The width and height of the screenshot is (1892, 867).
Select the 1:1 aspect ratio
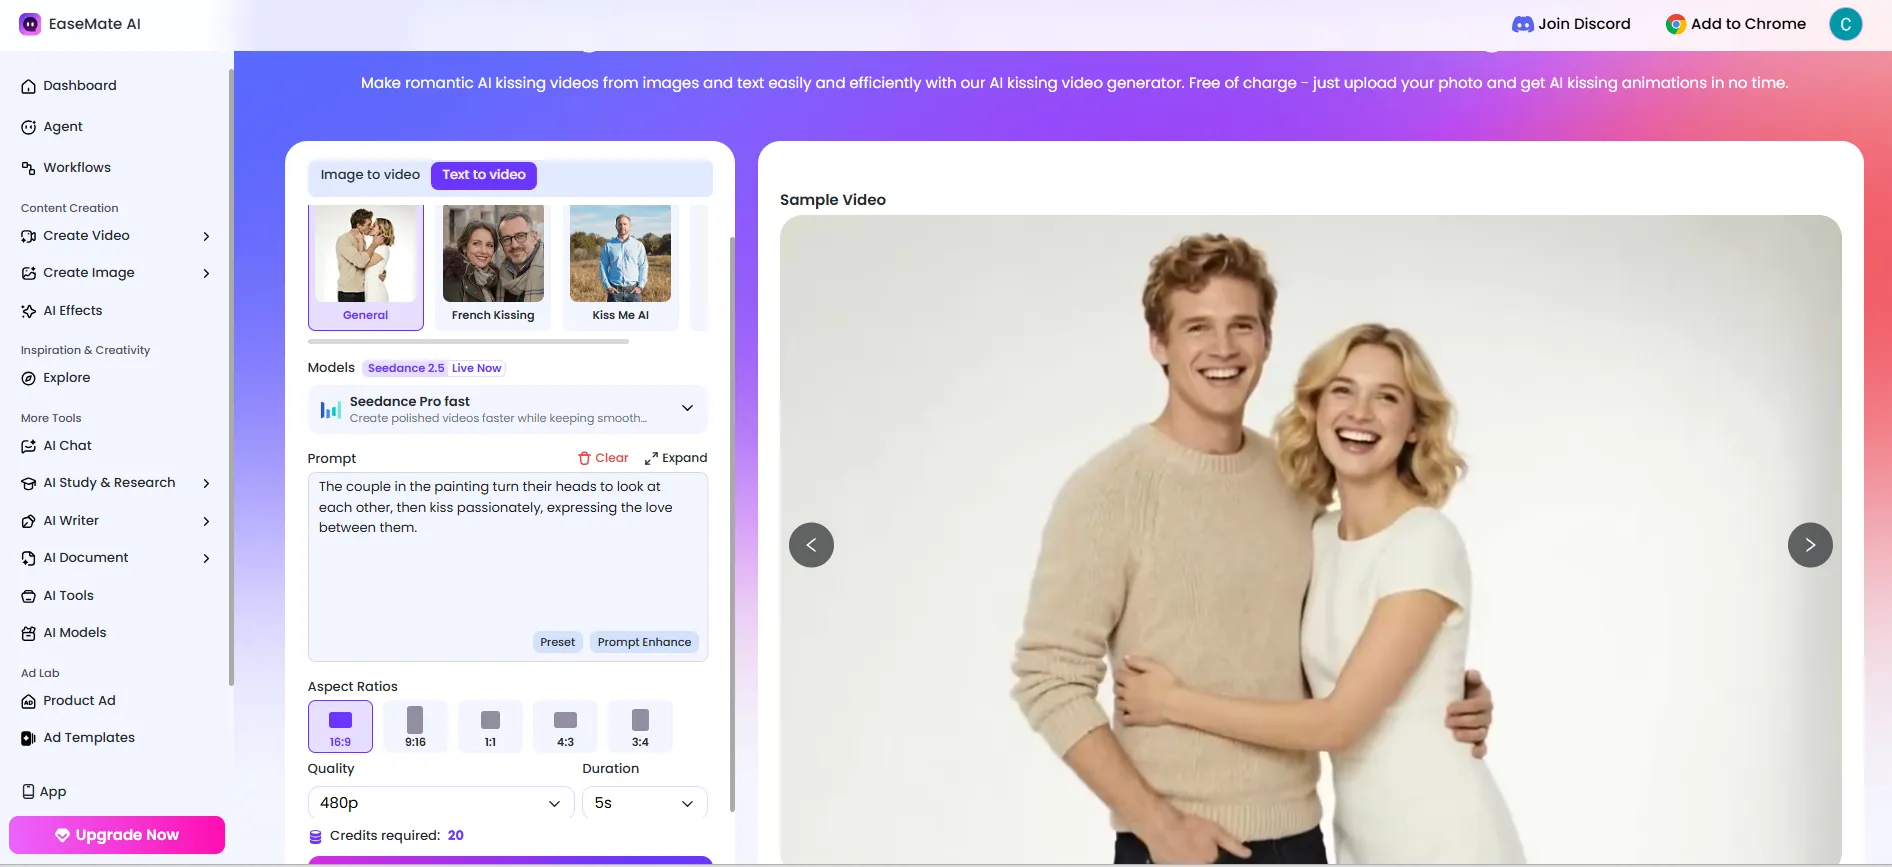point(490,726)
